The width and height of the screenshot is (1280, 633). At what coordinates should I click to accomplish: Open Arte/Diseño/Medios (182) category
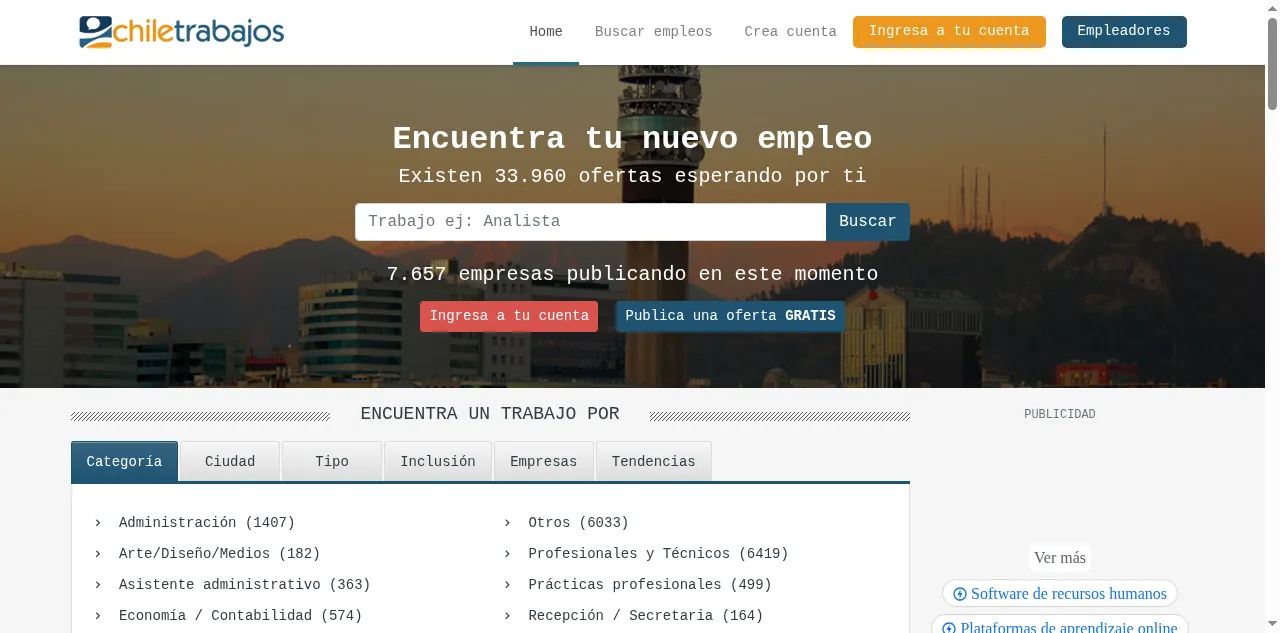pos(220,554)
